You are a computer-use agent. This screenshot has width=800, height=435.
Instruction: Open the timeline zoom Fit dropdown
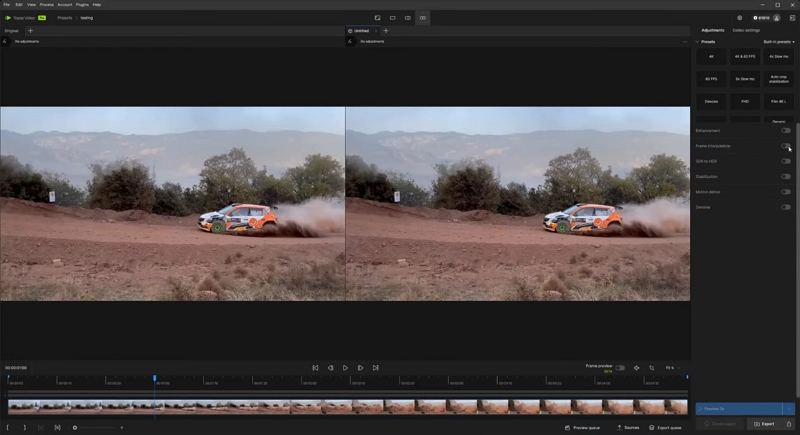point(672,368)
